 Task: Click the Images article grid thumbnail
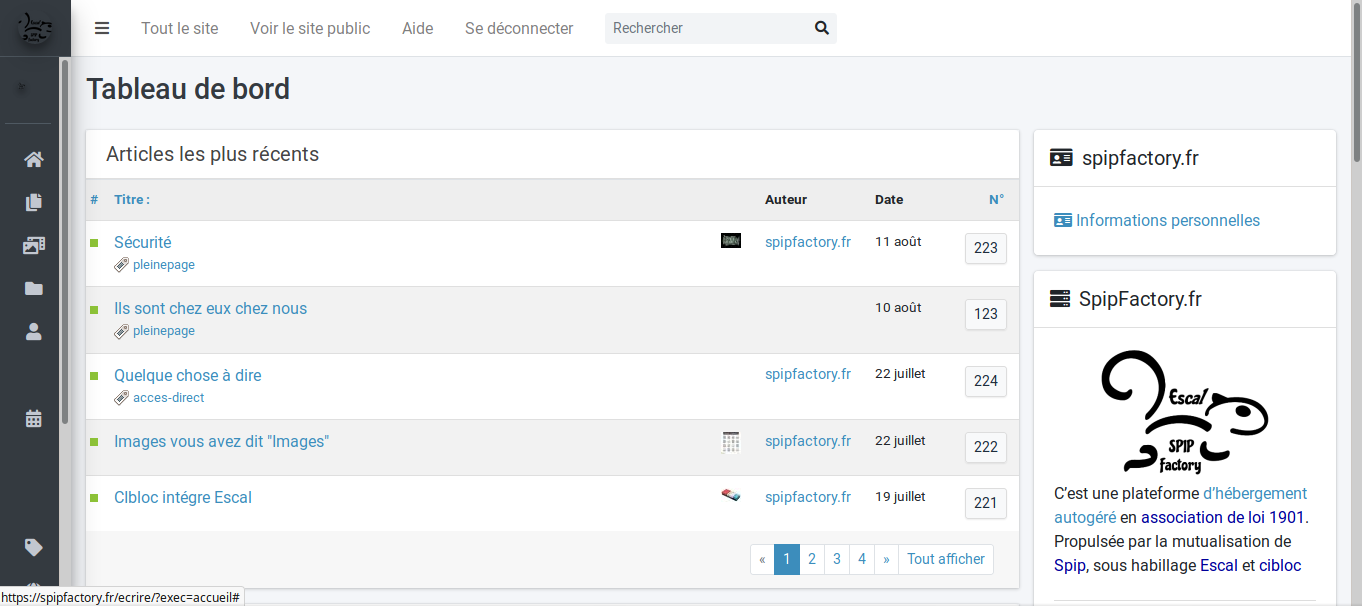tap(731, 442)
